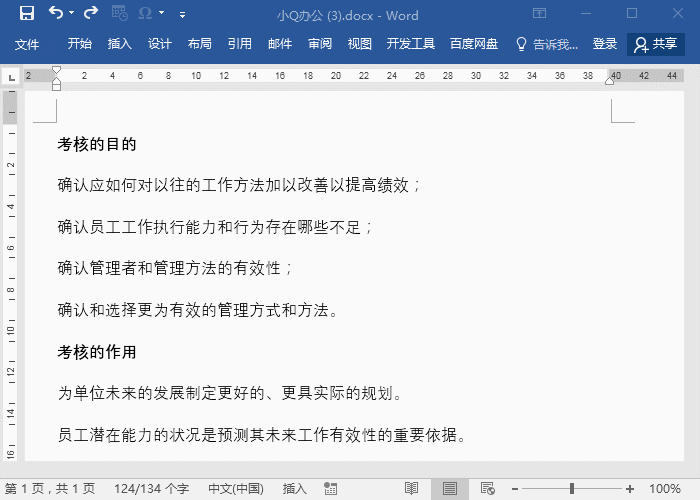Switch to the 审阅 tab
Viewport: 700px width, 500px height.
click(x=320, y=44)
